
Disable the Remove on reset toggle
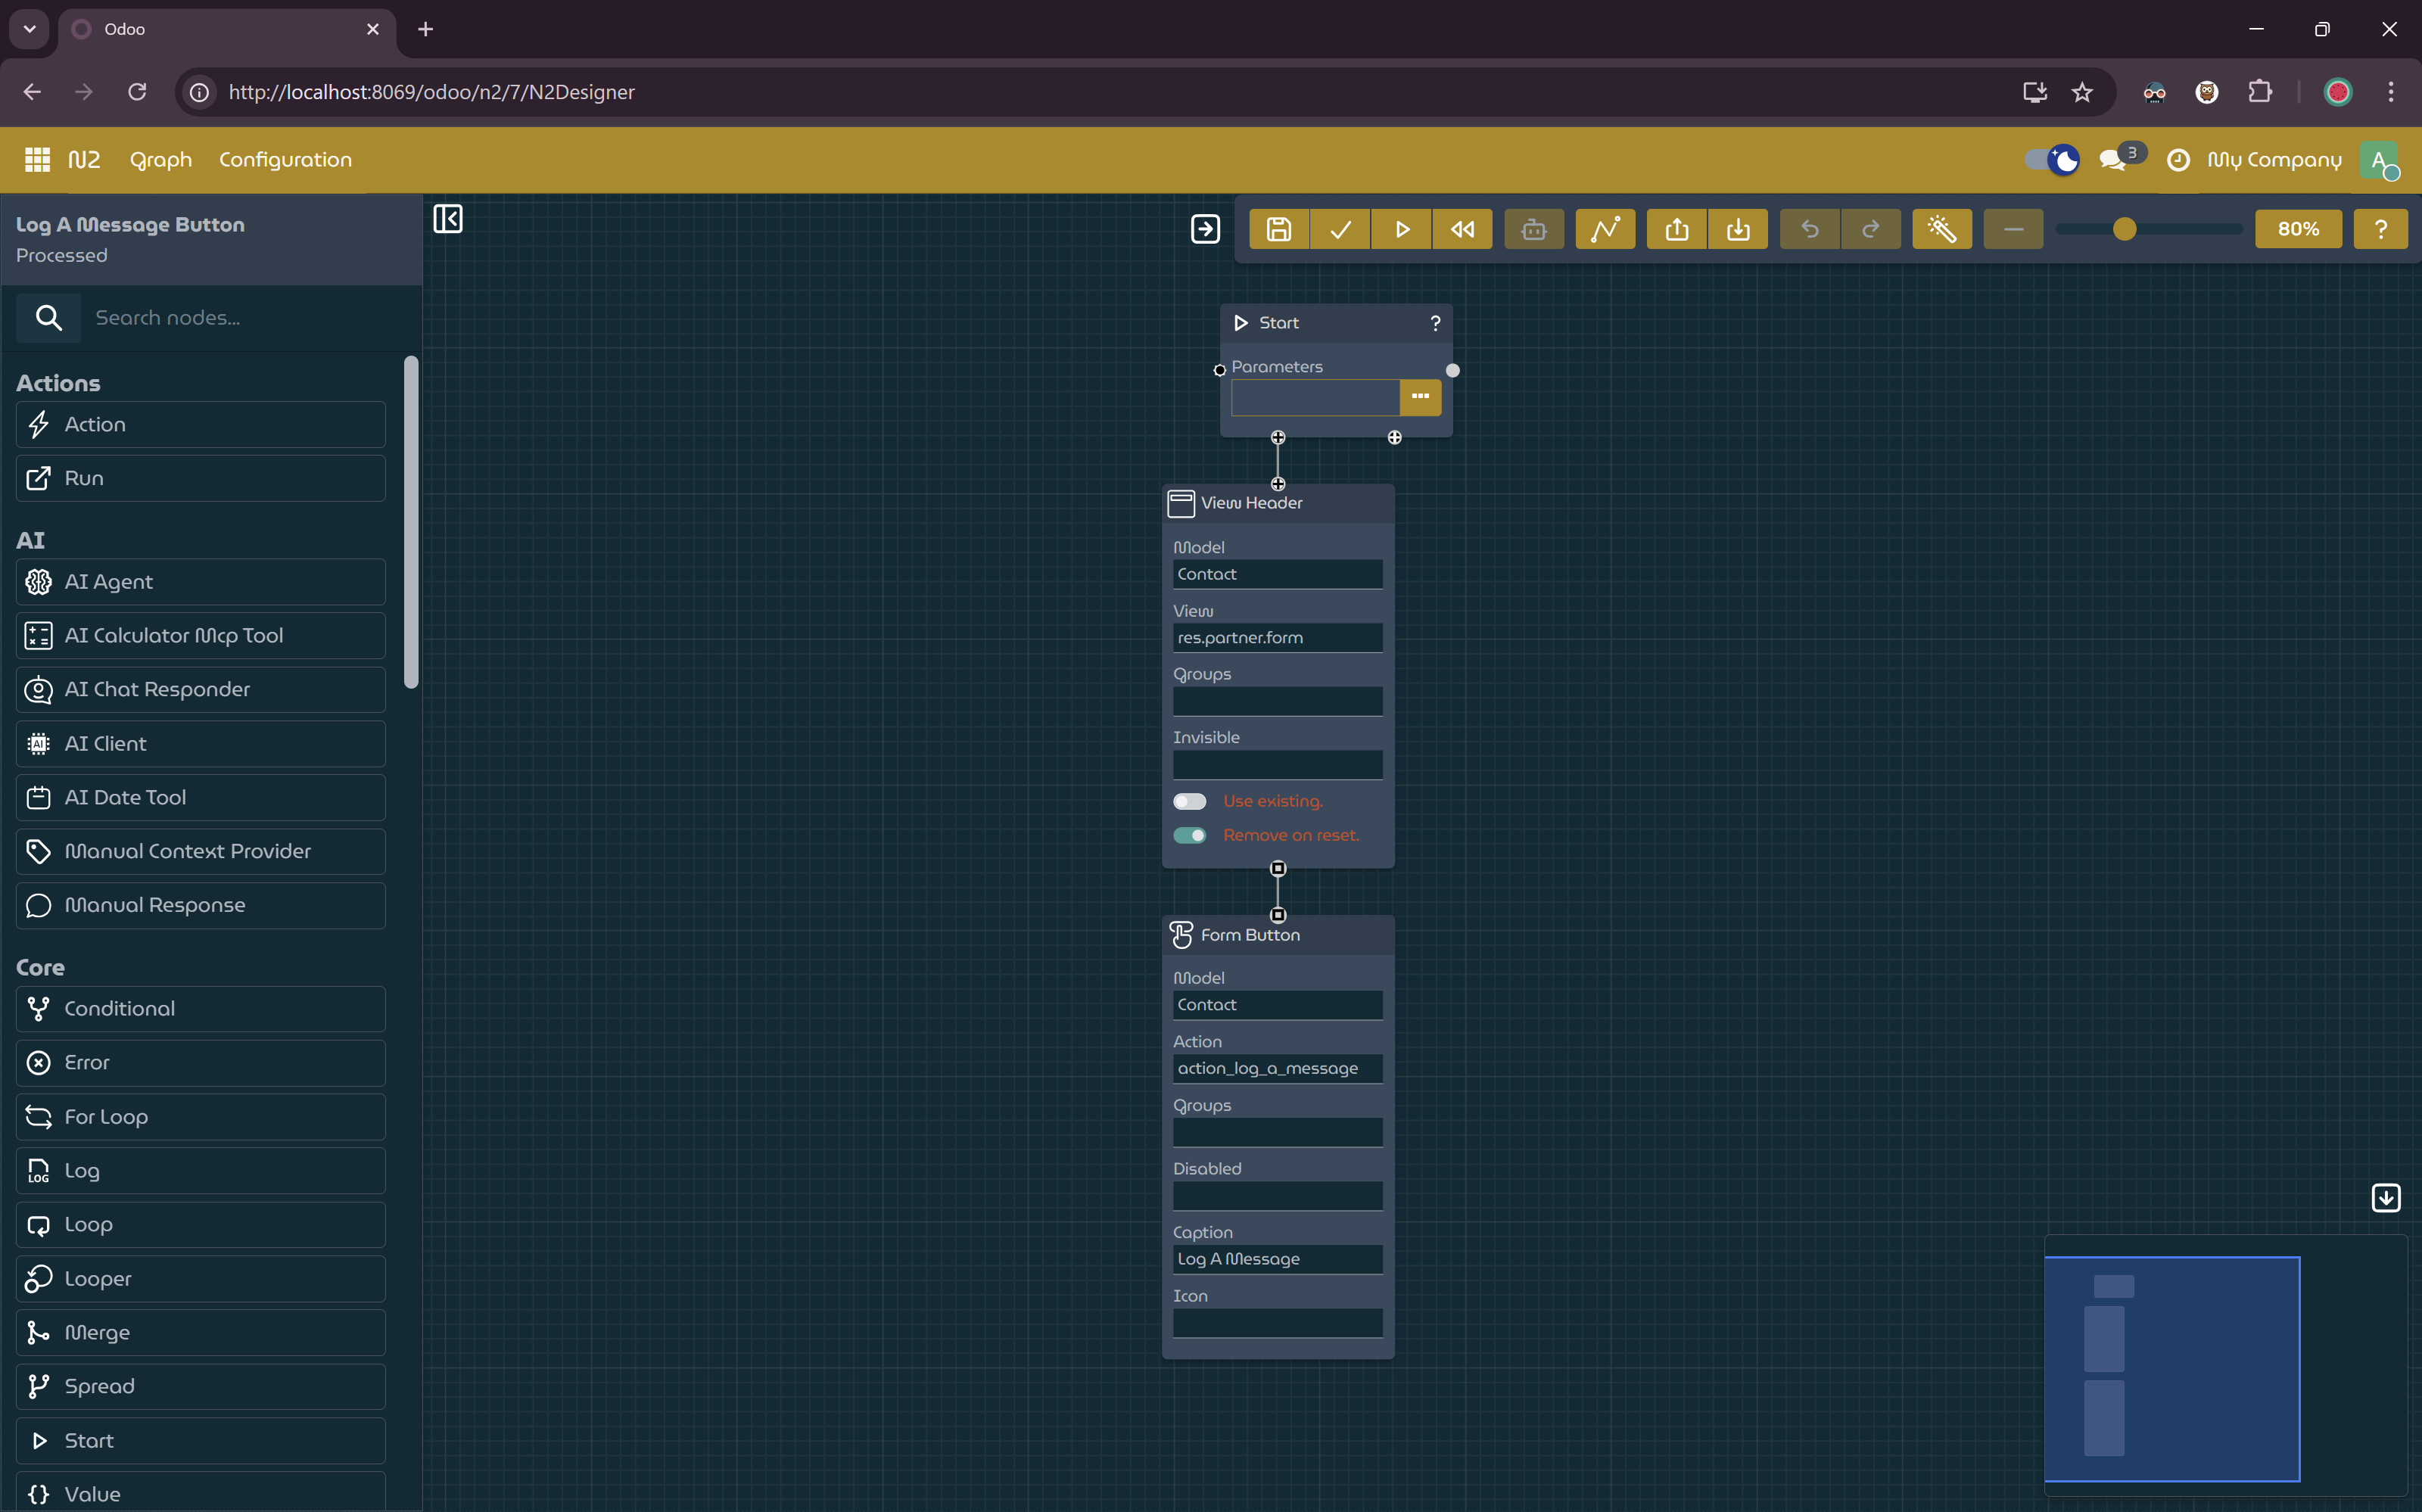(1190, 835)
